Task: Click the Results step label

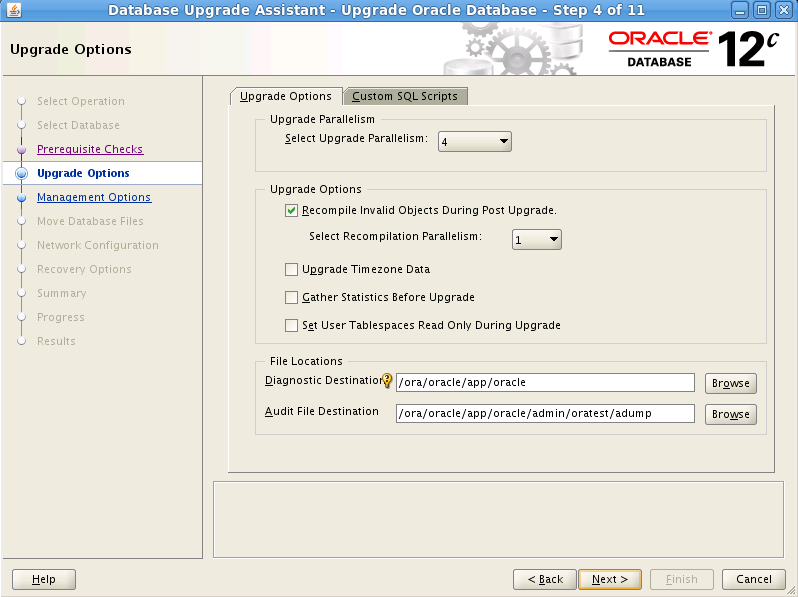Action: [x=56, y=341]
